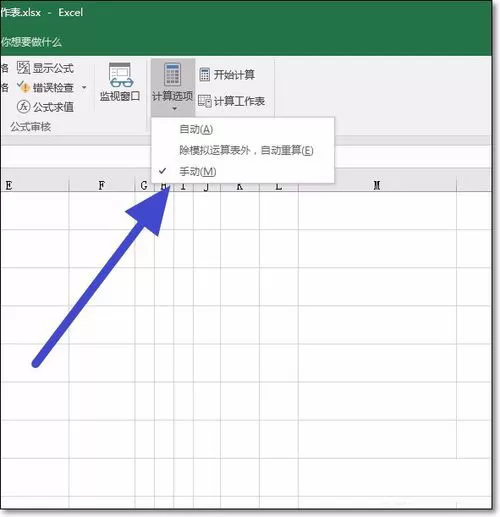Click the 公式审核 group label
The image size is (500, 517).
tap(30, 127)
